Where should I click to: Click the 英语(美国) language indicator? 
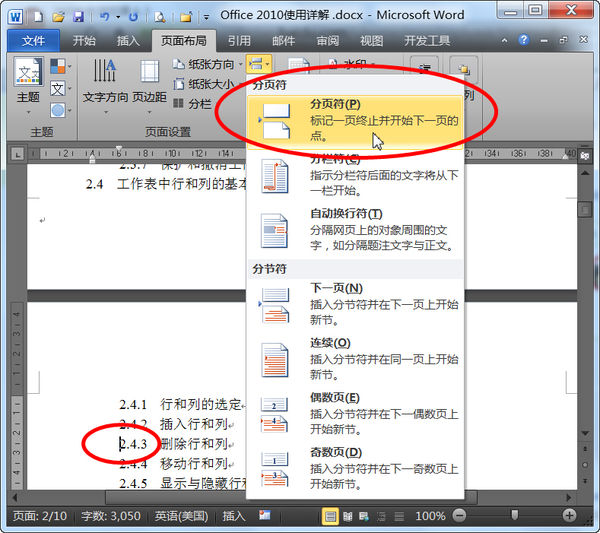(181, 516)
